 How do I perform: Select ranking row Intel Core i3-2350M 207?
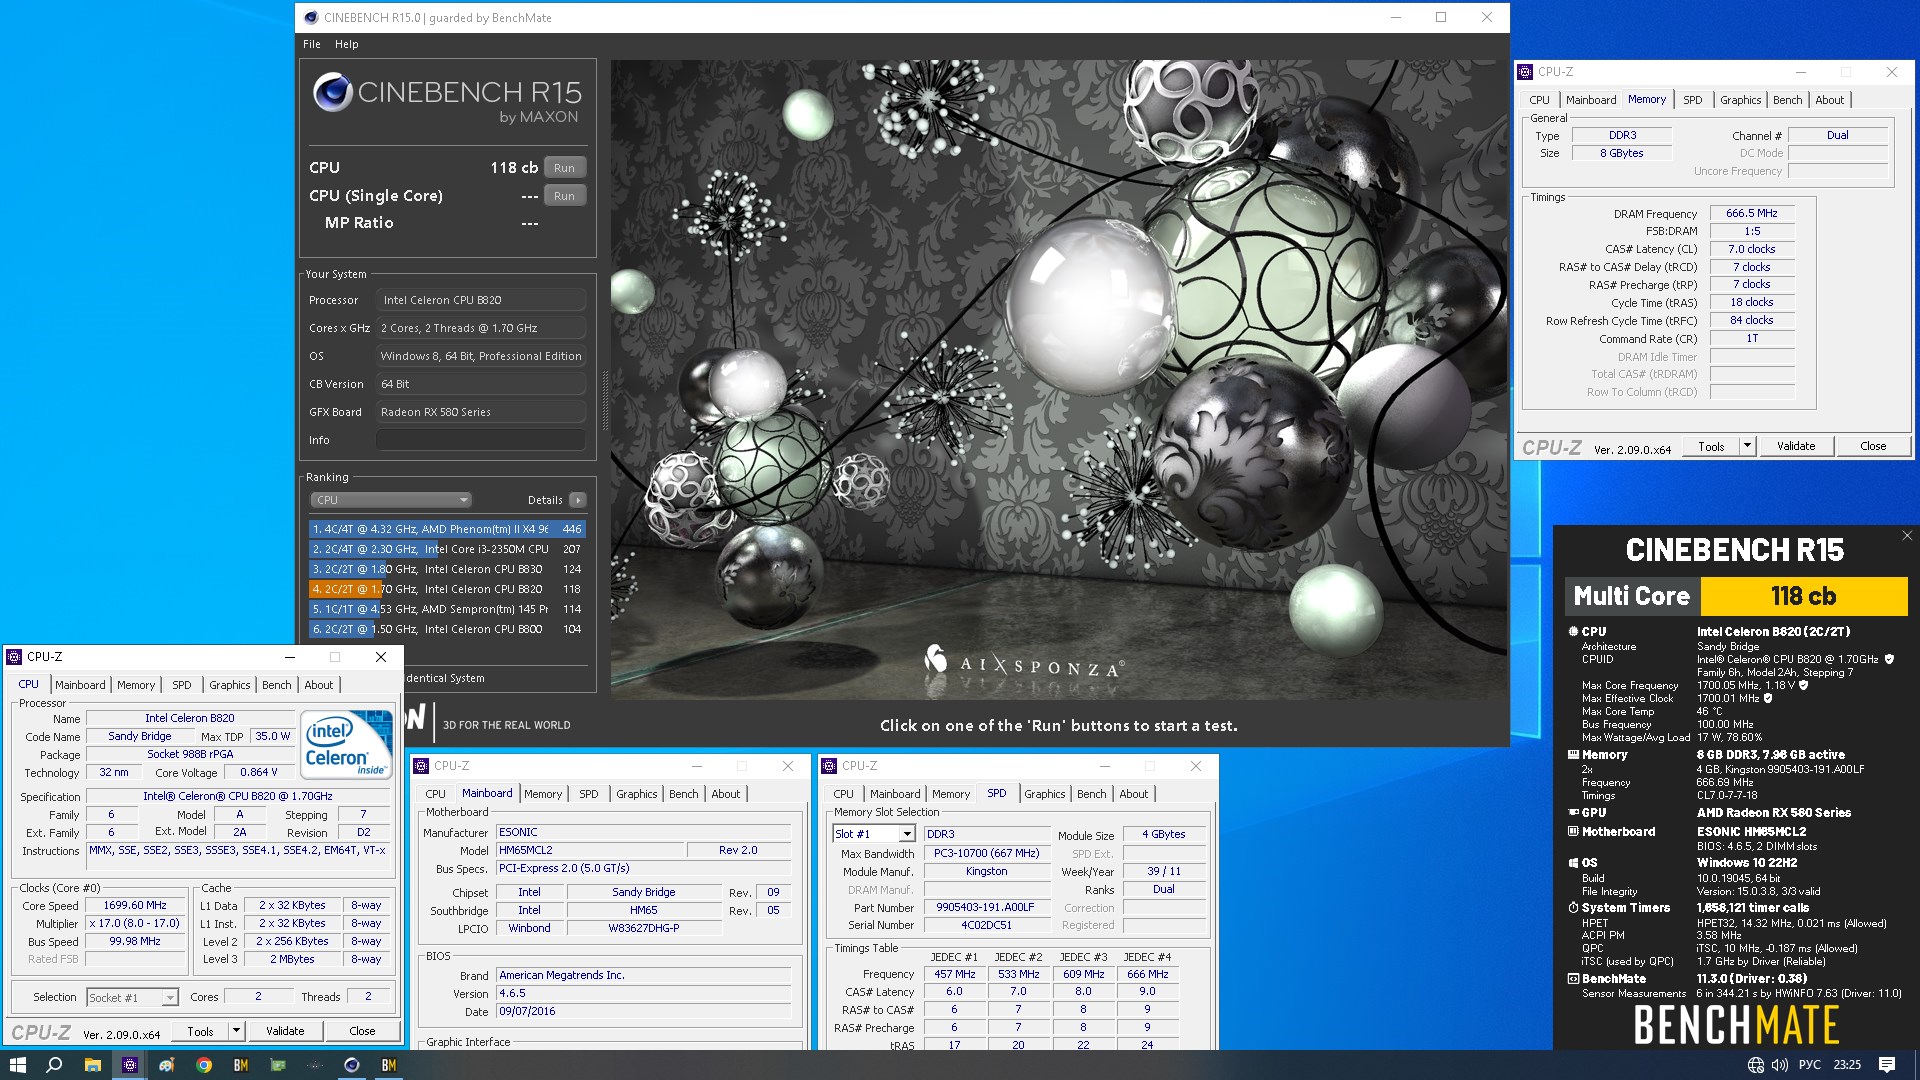pos(447,549)
